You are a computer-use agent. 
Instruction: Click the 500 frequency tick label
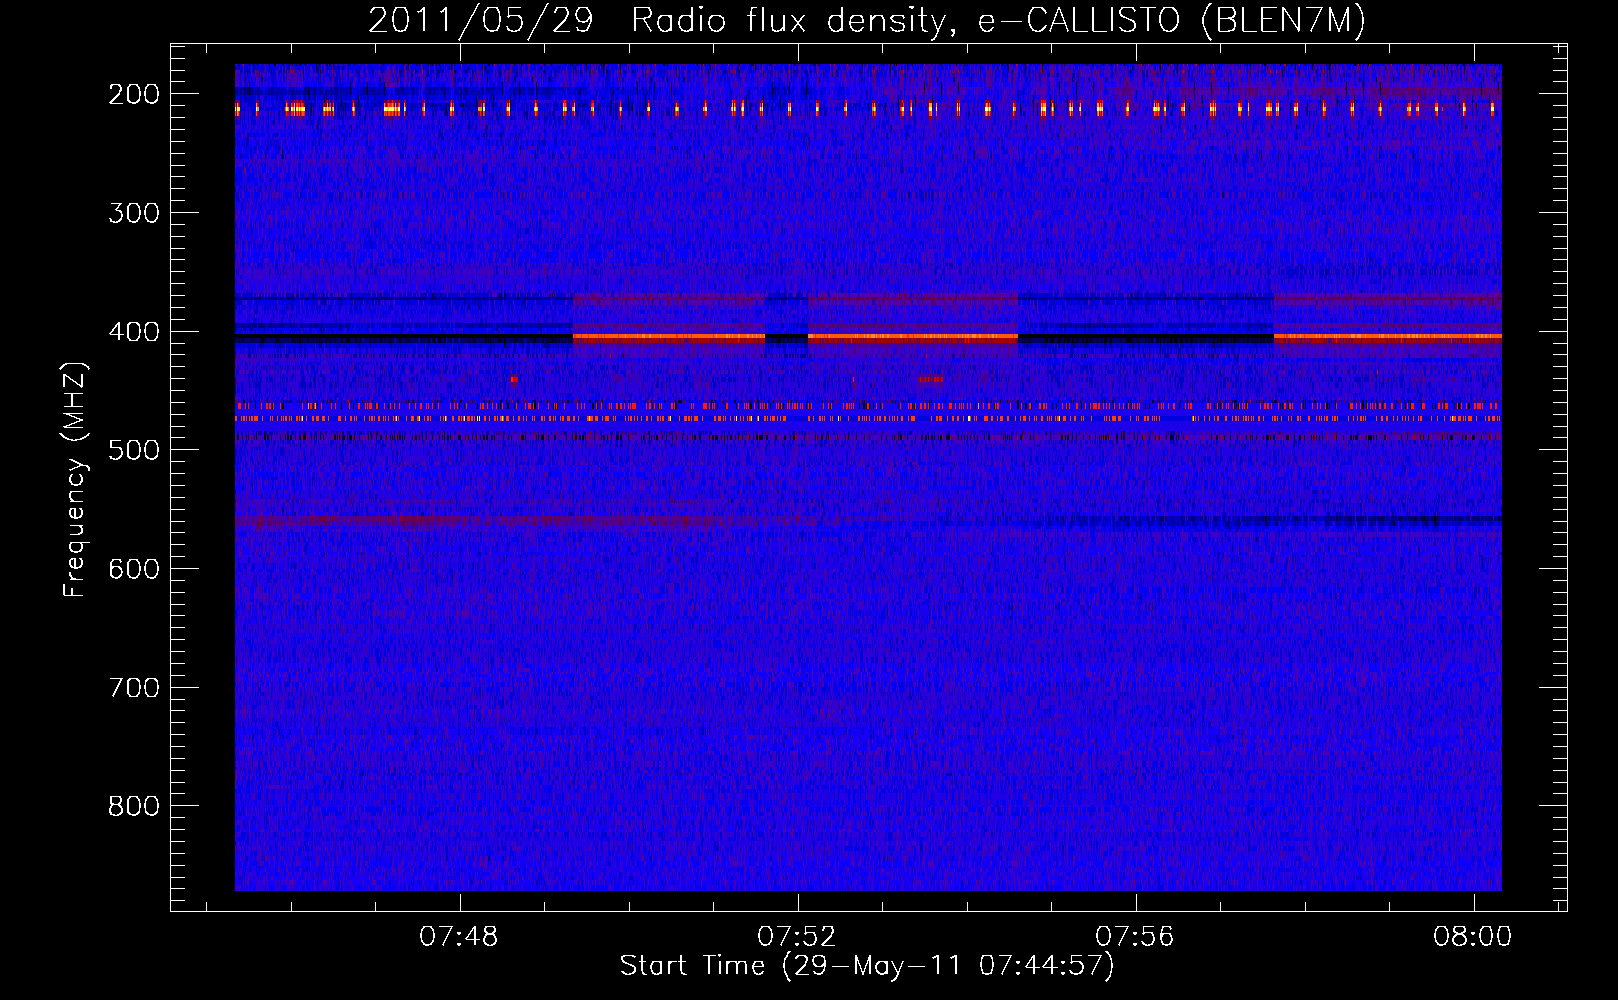pos(134,450)
